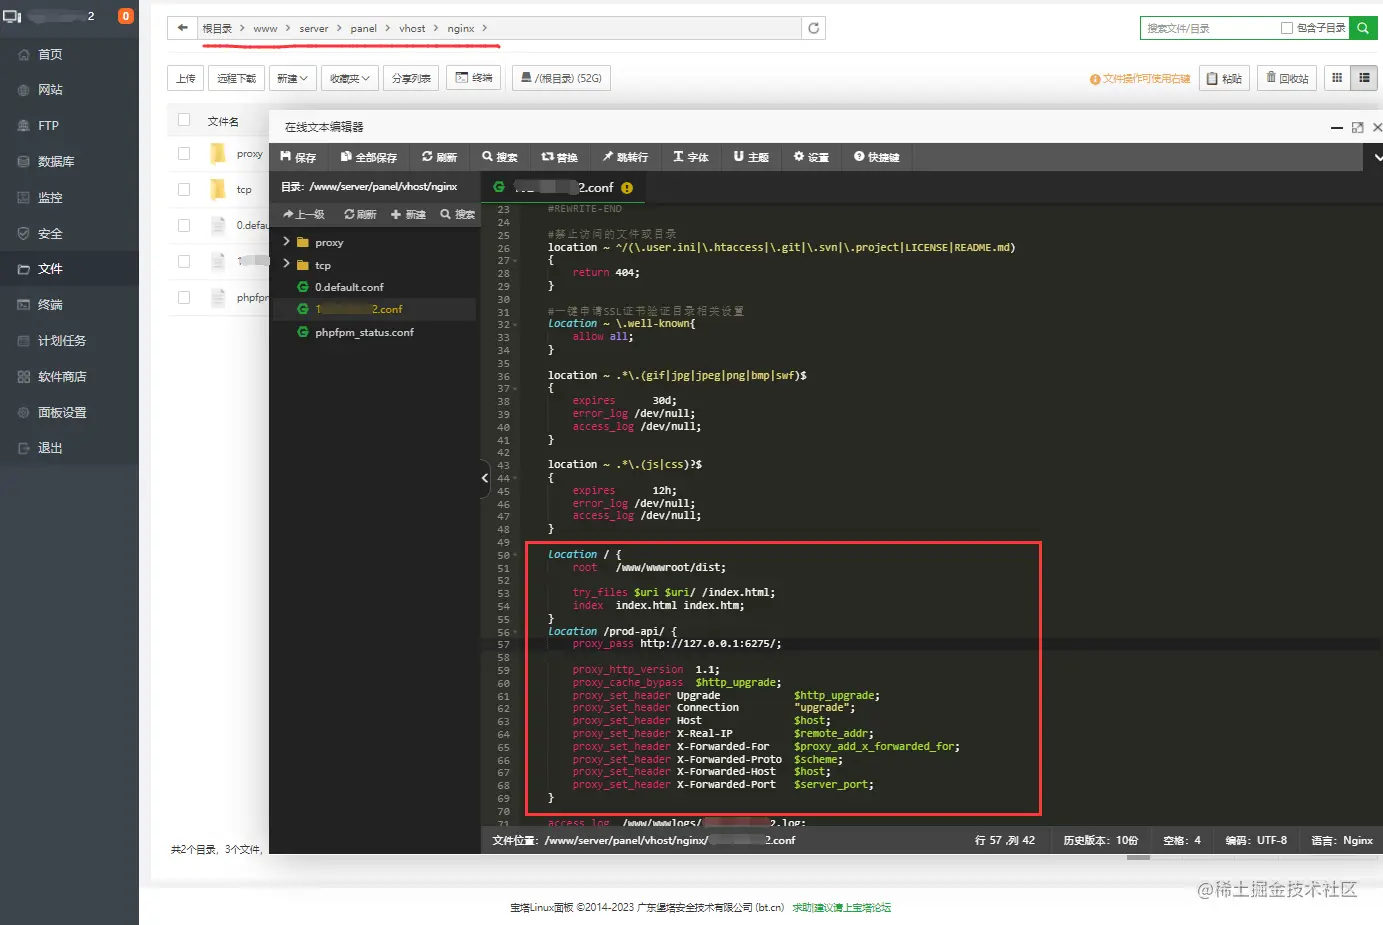
Task: Switch file list to grid view
Action: tap(1337, 78)
